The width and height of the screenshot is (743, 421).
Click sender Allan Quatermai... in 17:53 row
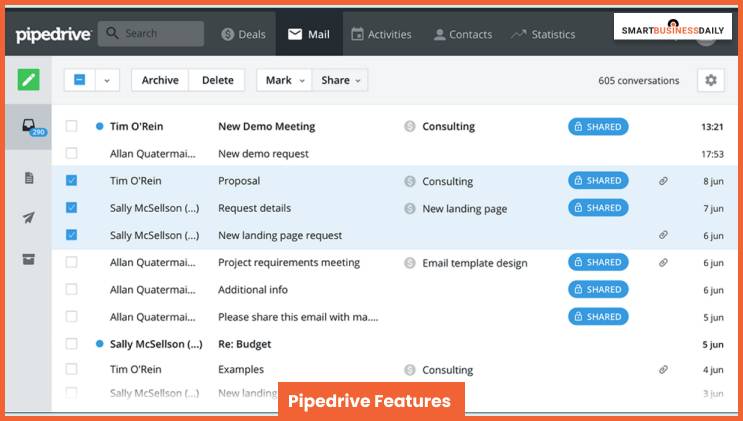pyautogui.click(x=152, y=154)
